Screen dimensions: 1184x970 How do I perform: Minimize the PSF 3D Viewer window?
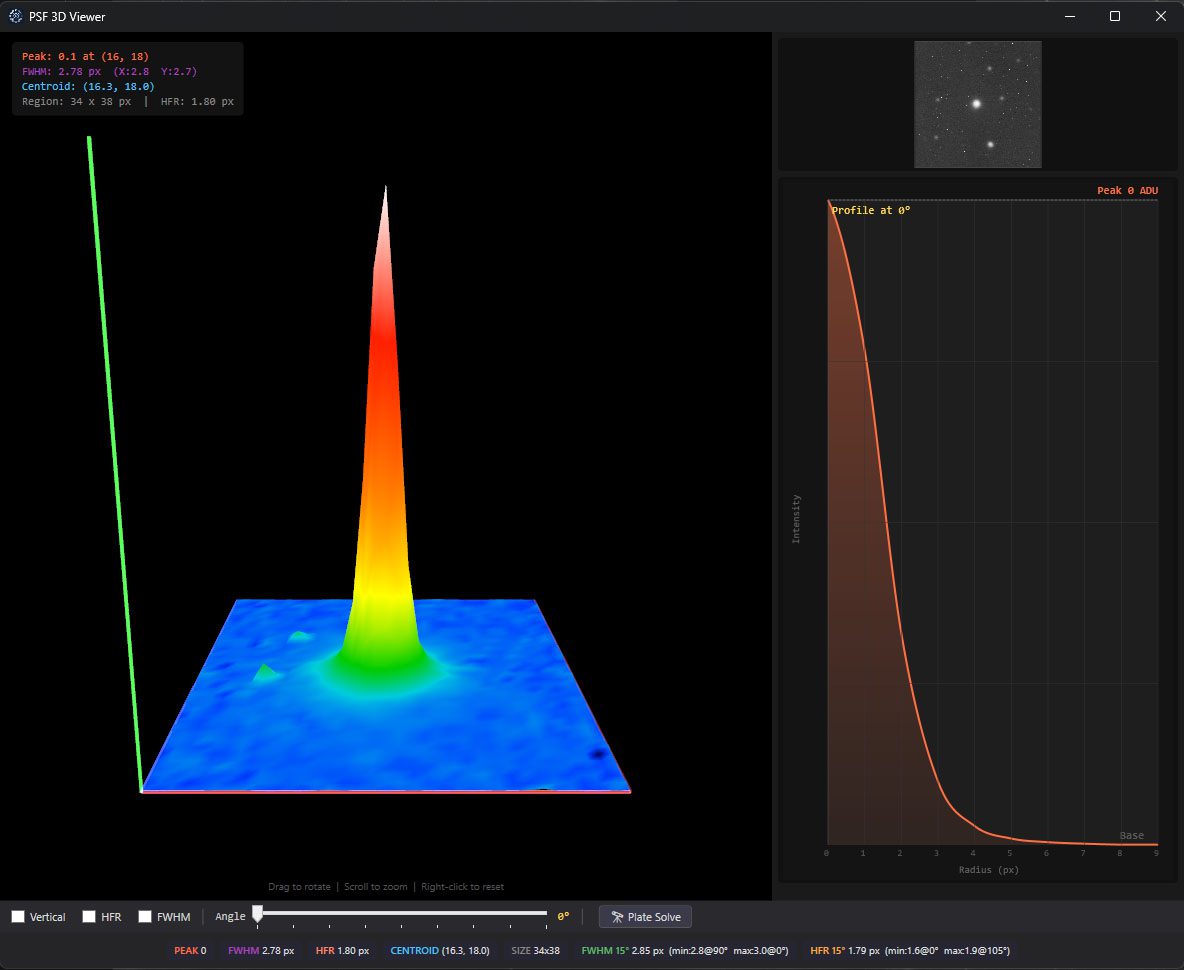pyautogui.click(x=1069, y=16)
